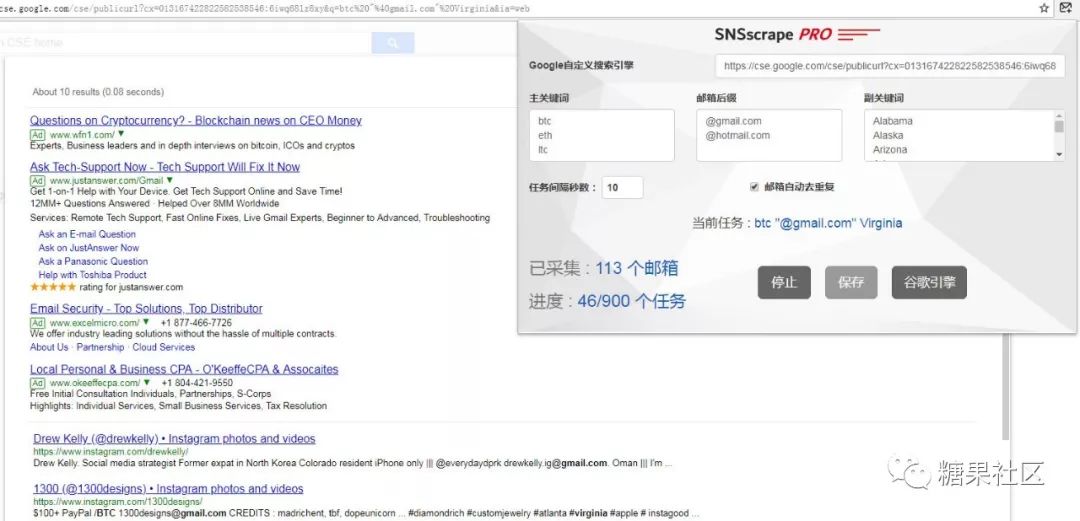Click the Google自定义搜索引擎 URL input field

pyautogui.click(x=890, y=66)
